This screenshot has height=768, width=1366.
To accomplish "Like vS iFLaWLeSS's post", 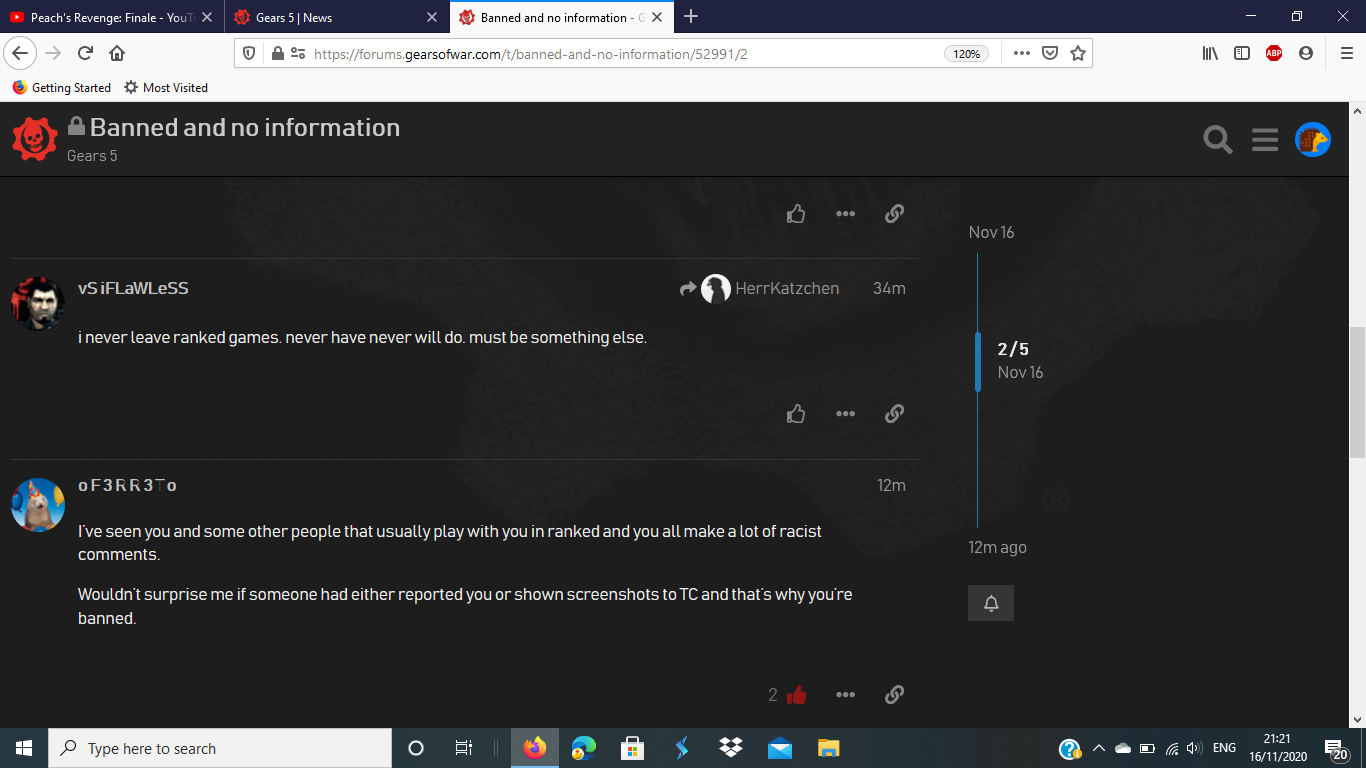I will click(x=796, y=414).
